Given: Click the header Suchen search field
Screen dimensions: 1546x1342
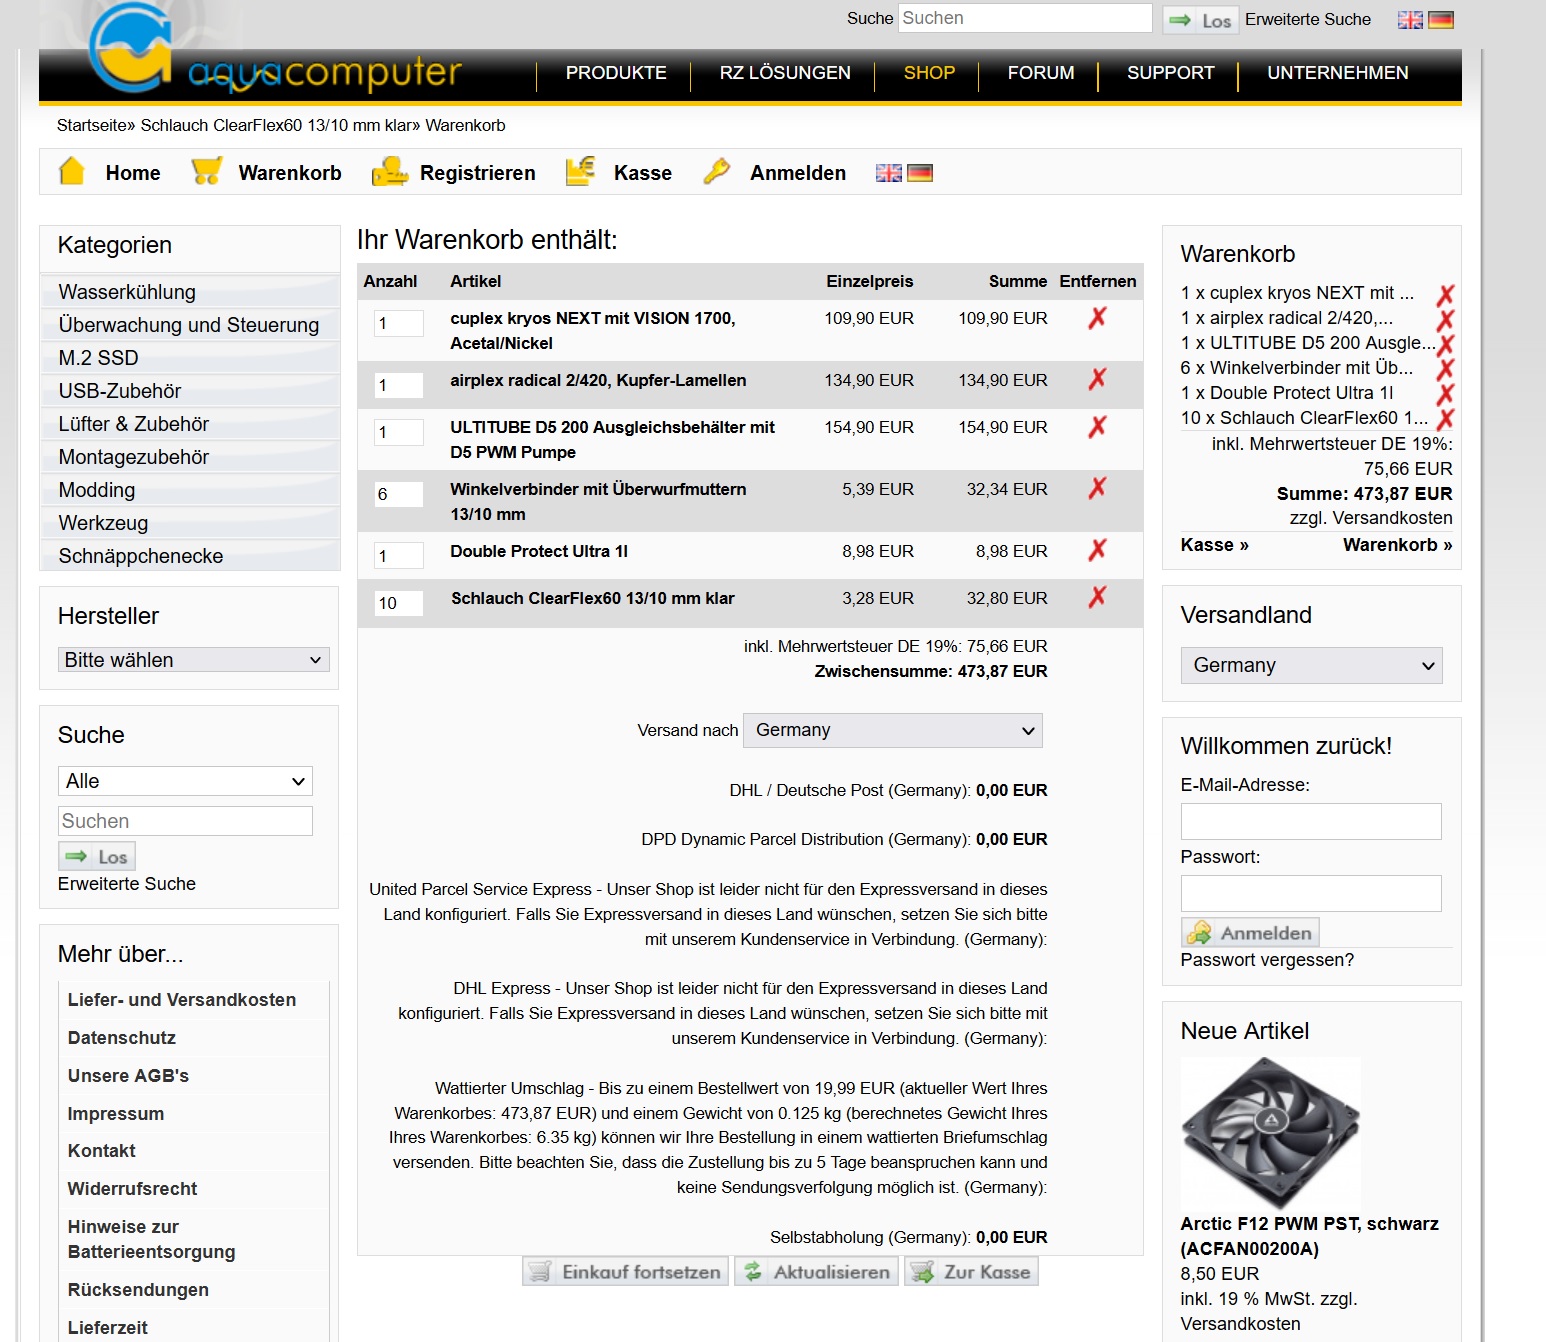Looking at the screenshot, I should point(1025,18).
